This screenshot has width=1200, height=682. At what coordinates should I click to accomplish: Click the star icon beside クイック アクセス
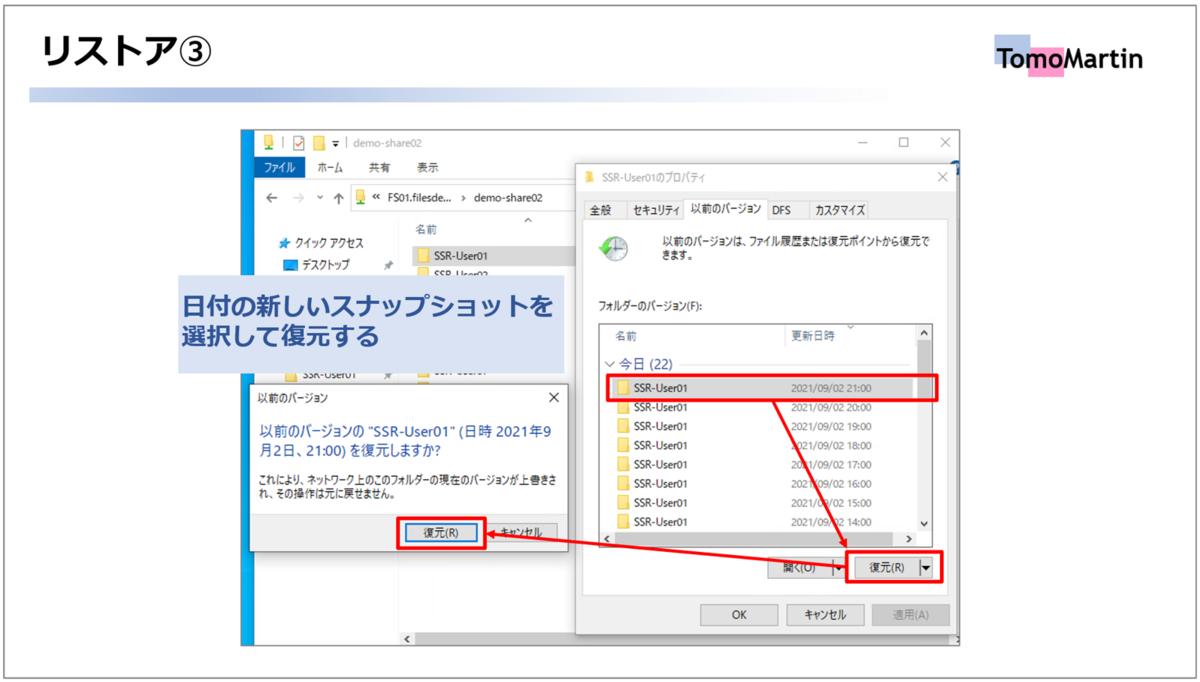[285, 243]
